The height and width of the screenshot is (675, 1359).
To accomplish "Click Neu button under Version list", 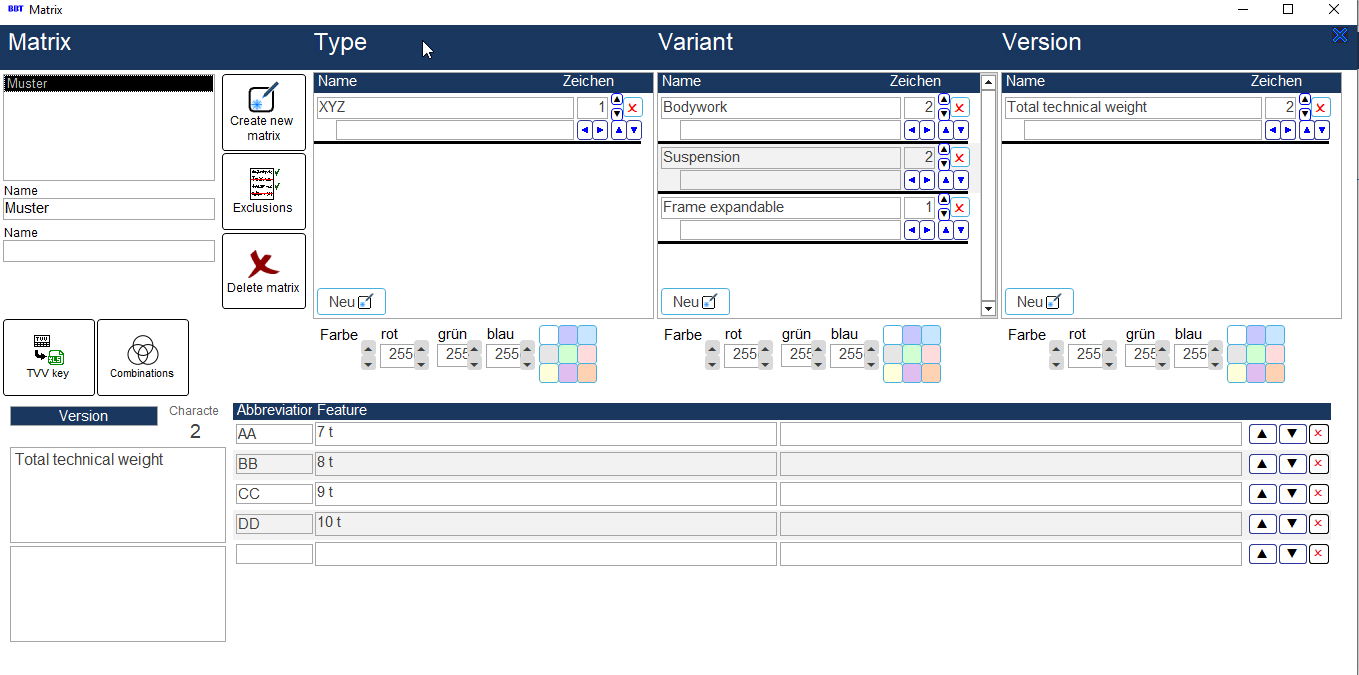I will point(1039,302).
